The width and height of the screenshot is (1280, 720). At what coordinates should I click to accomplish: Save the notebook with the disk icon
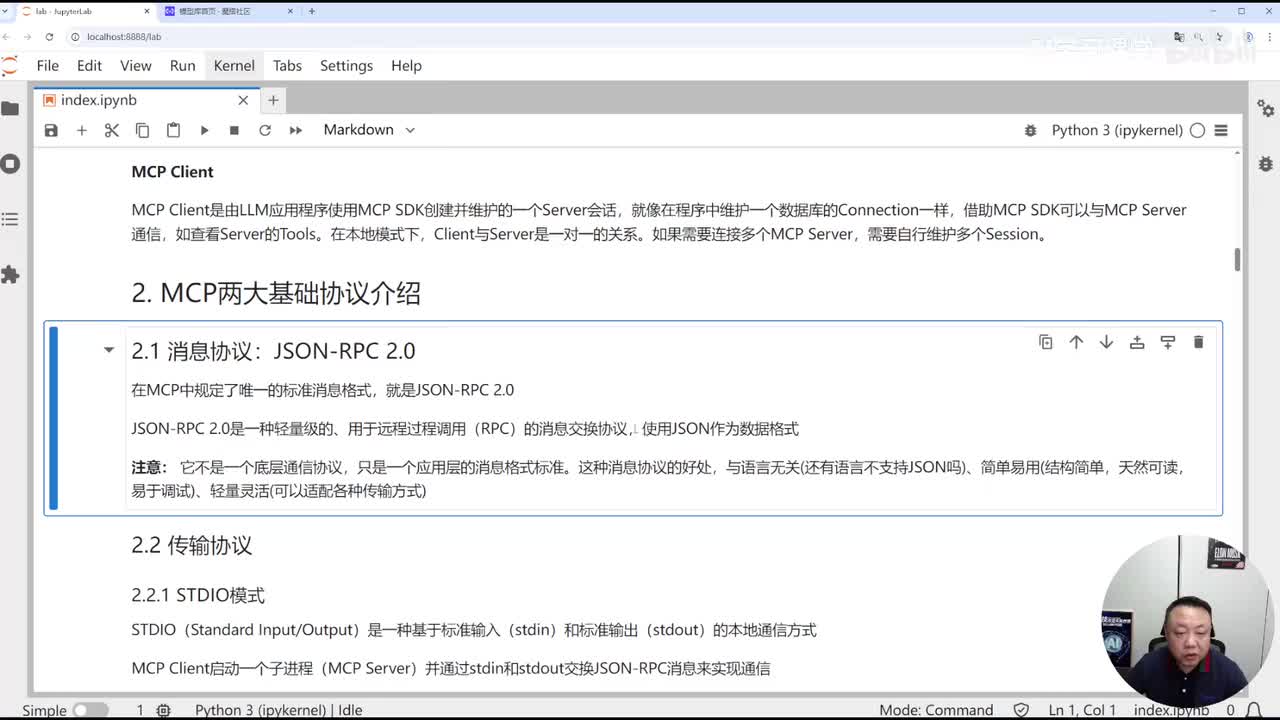(51, 130)
